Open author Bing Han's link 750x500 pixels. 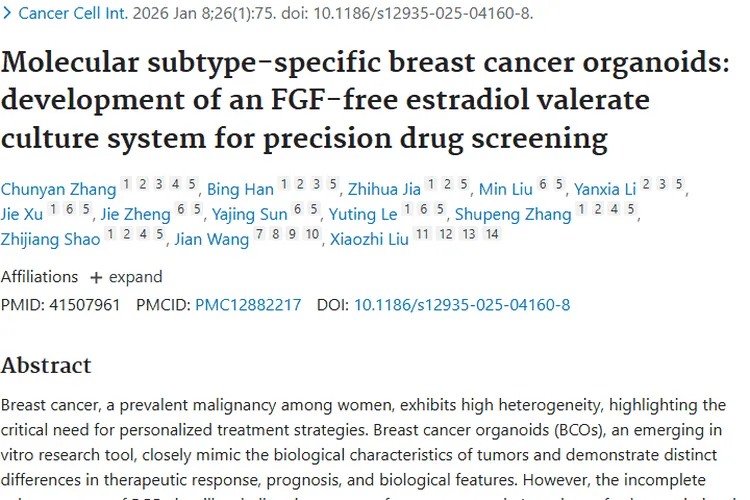click(239, 189)
